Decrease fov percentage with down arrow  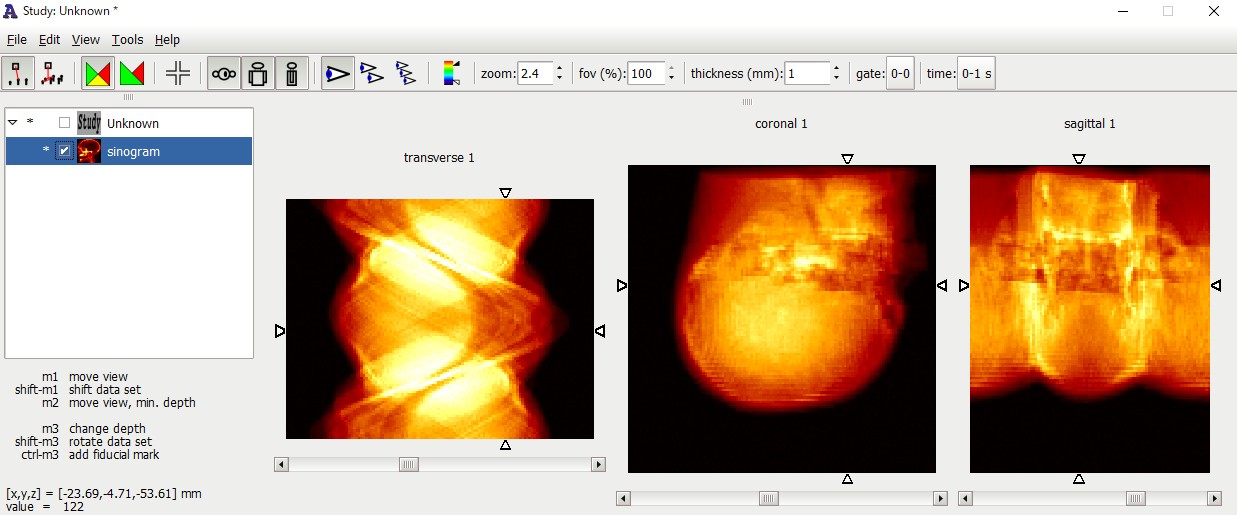[671, 79]
